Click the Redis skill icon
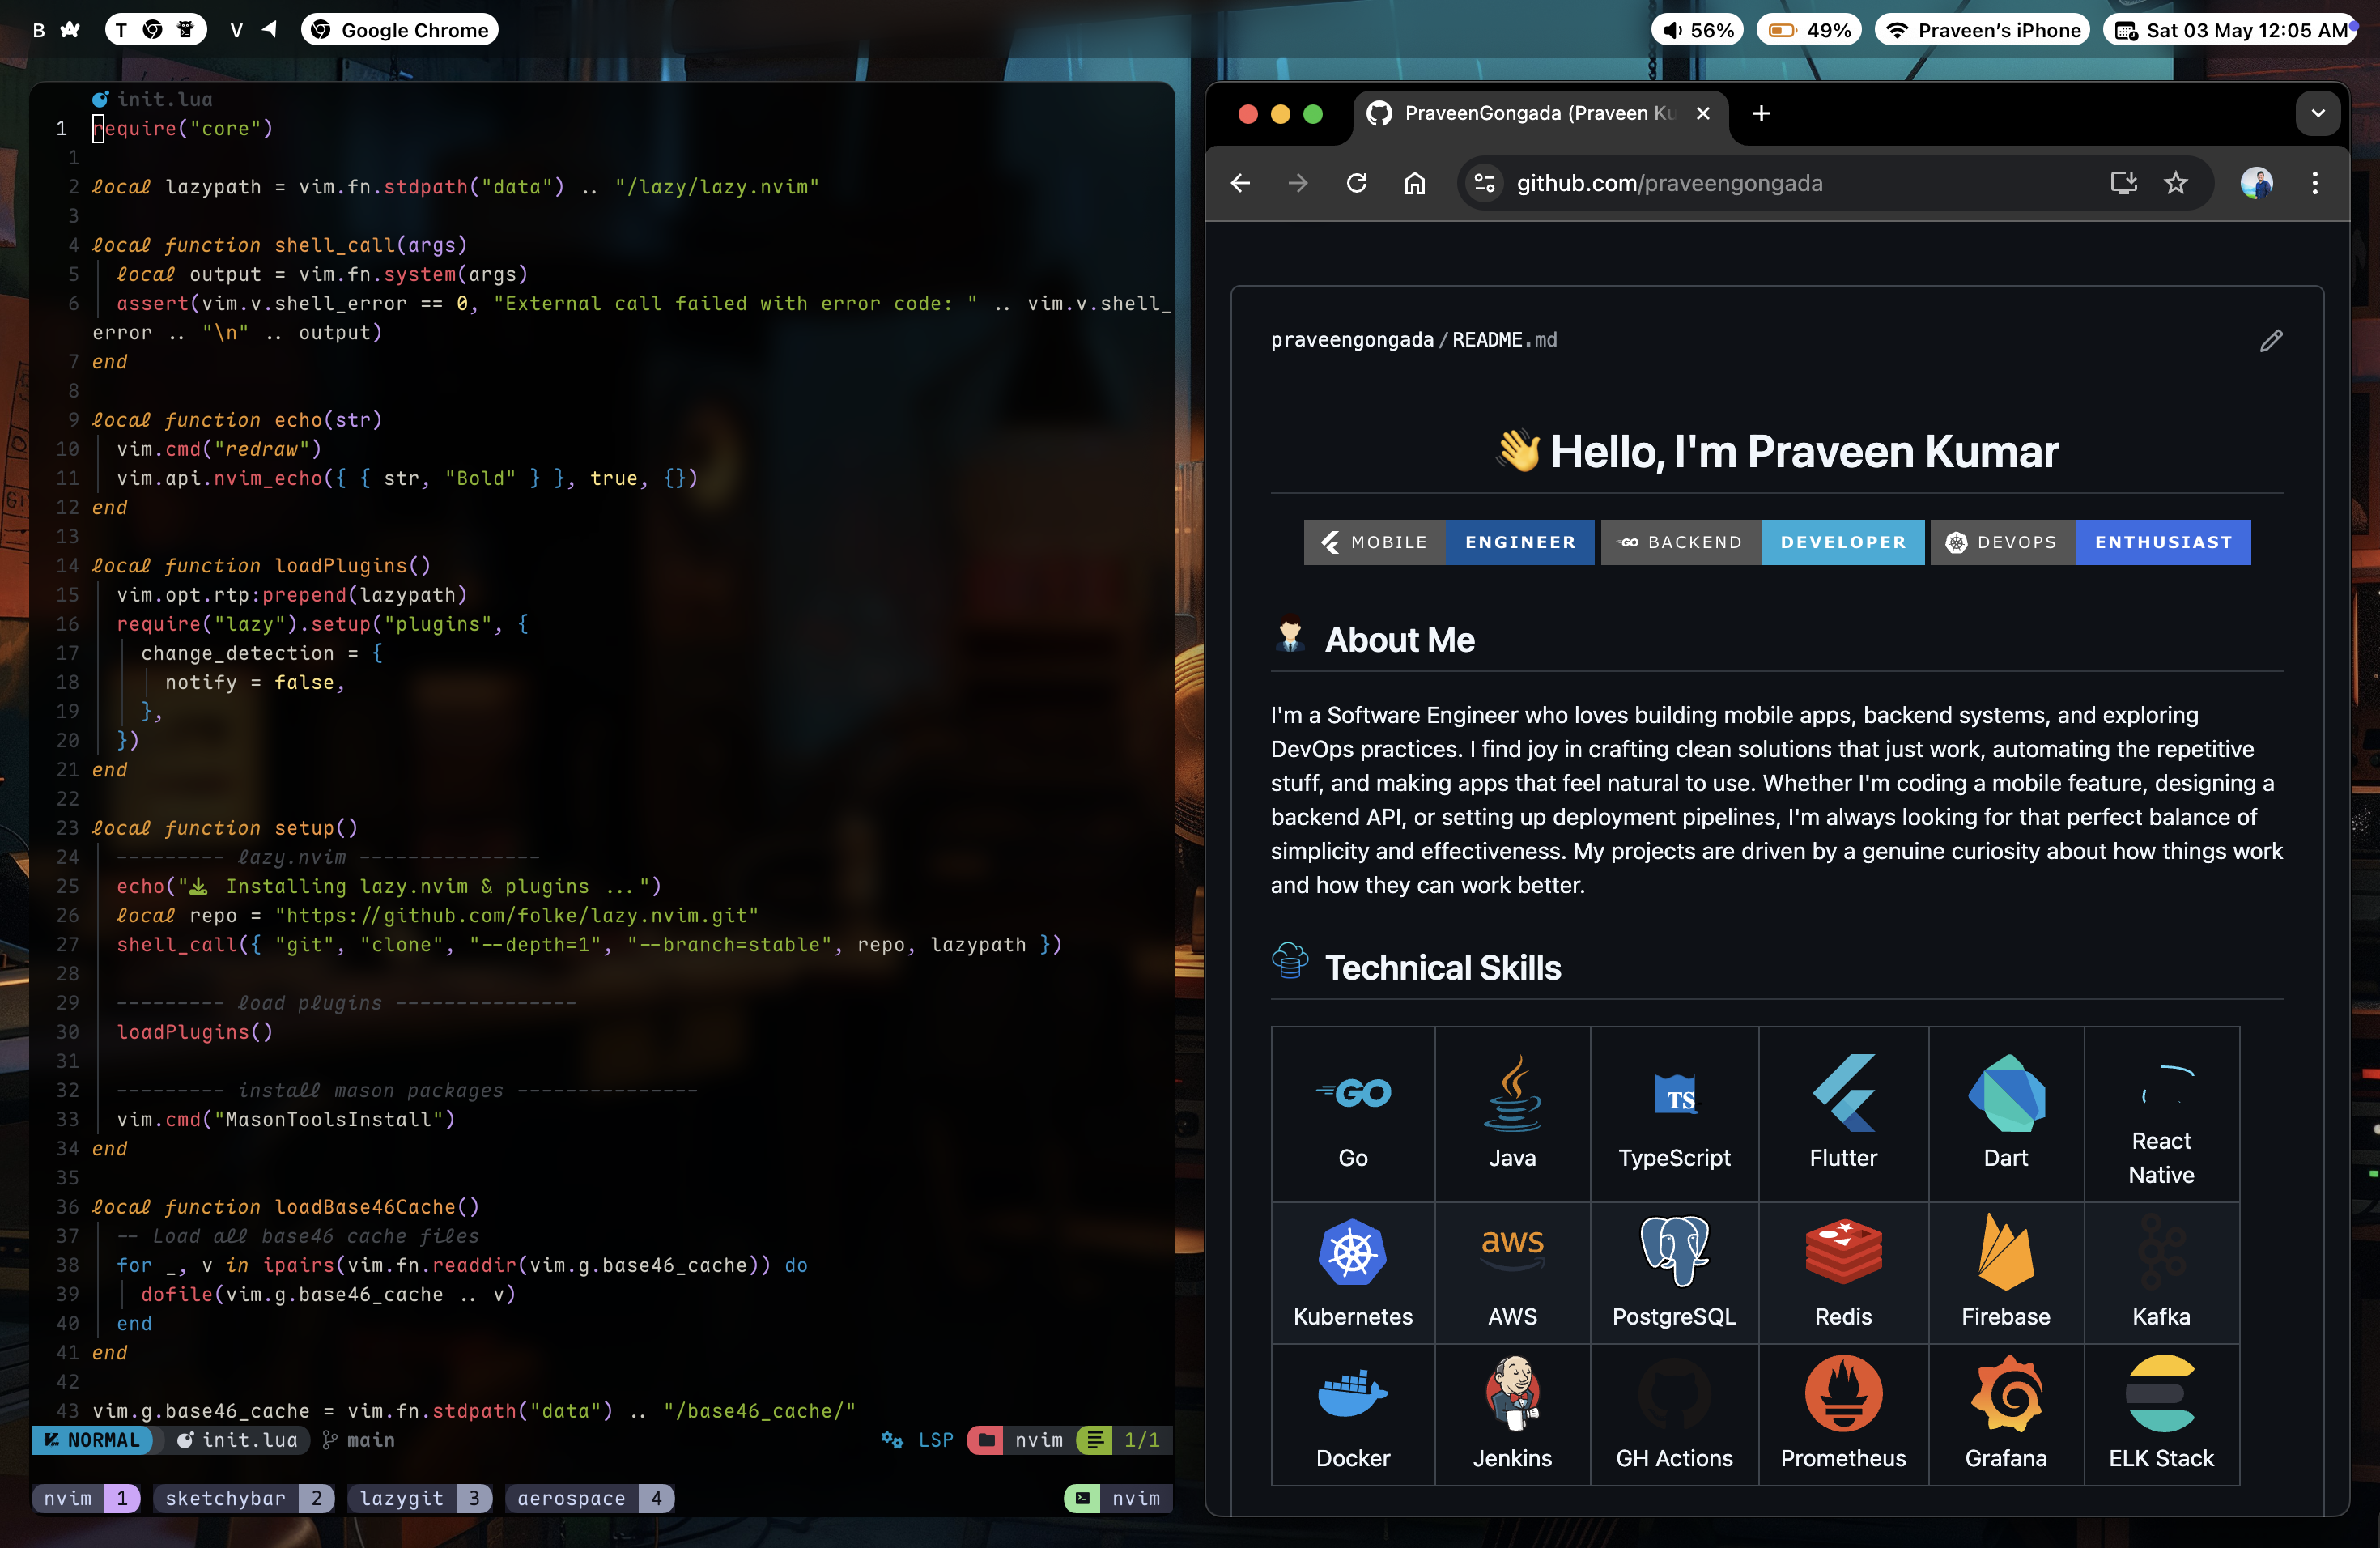The height and width of the screenshot is (1548, 2380). [x=1843, y=1252]
